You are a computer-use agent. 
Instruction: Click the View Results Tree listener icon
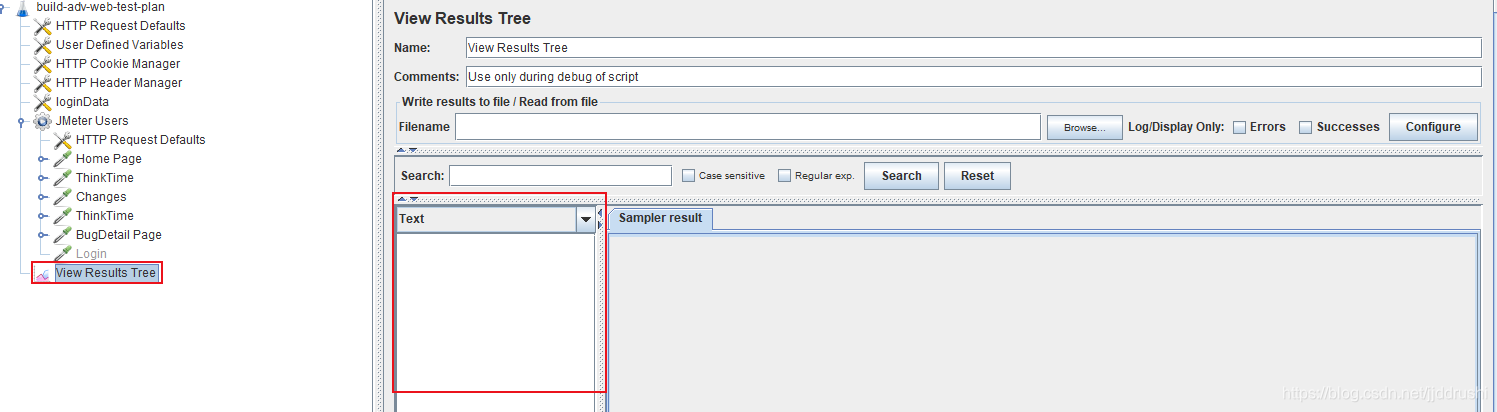43,273
